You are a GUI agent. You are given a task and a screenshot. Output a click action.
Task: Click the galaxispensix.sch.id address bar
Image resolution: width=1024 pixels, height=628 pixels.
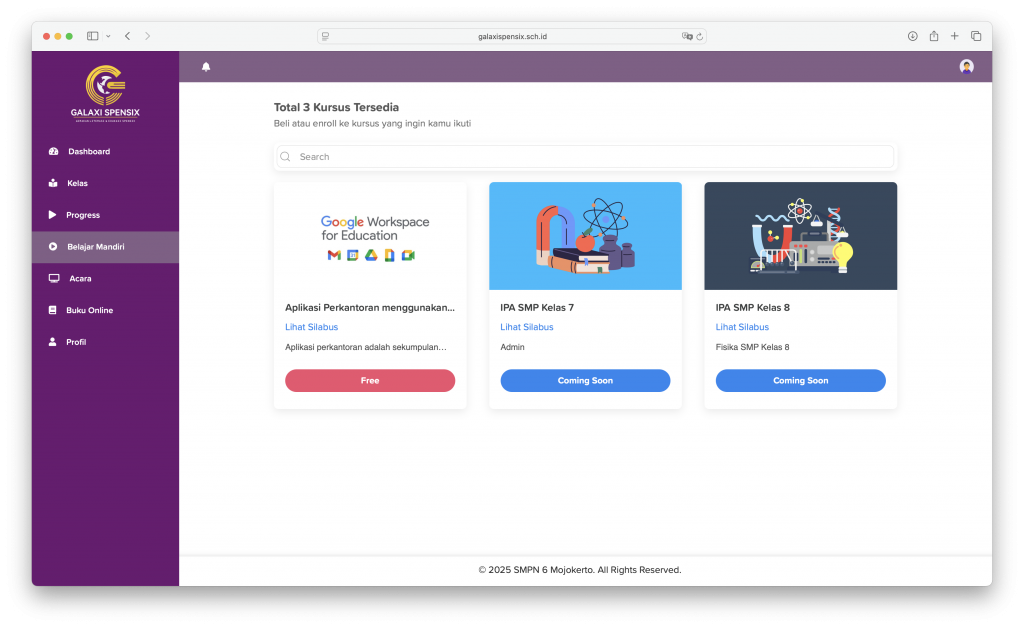tap(512, 37)
